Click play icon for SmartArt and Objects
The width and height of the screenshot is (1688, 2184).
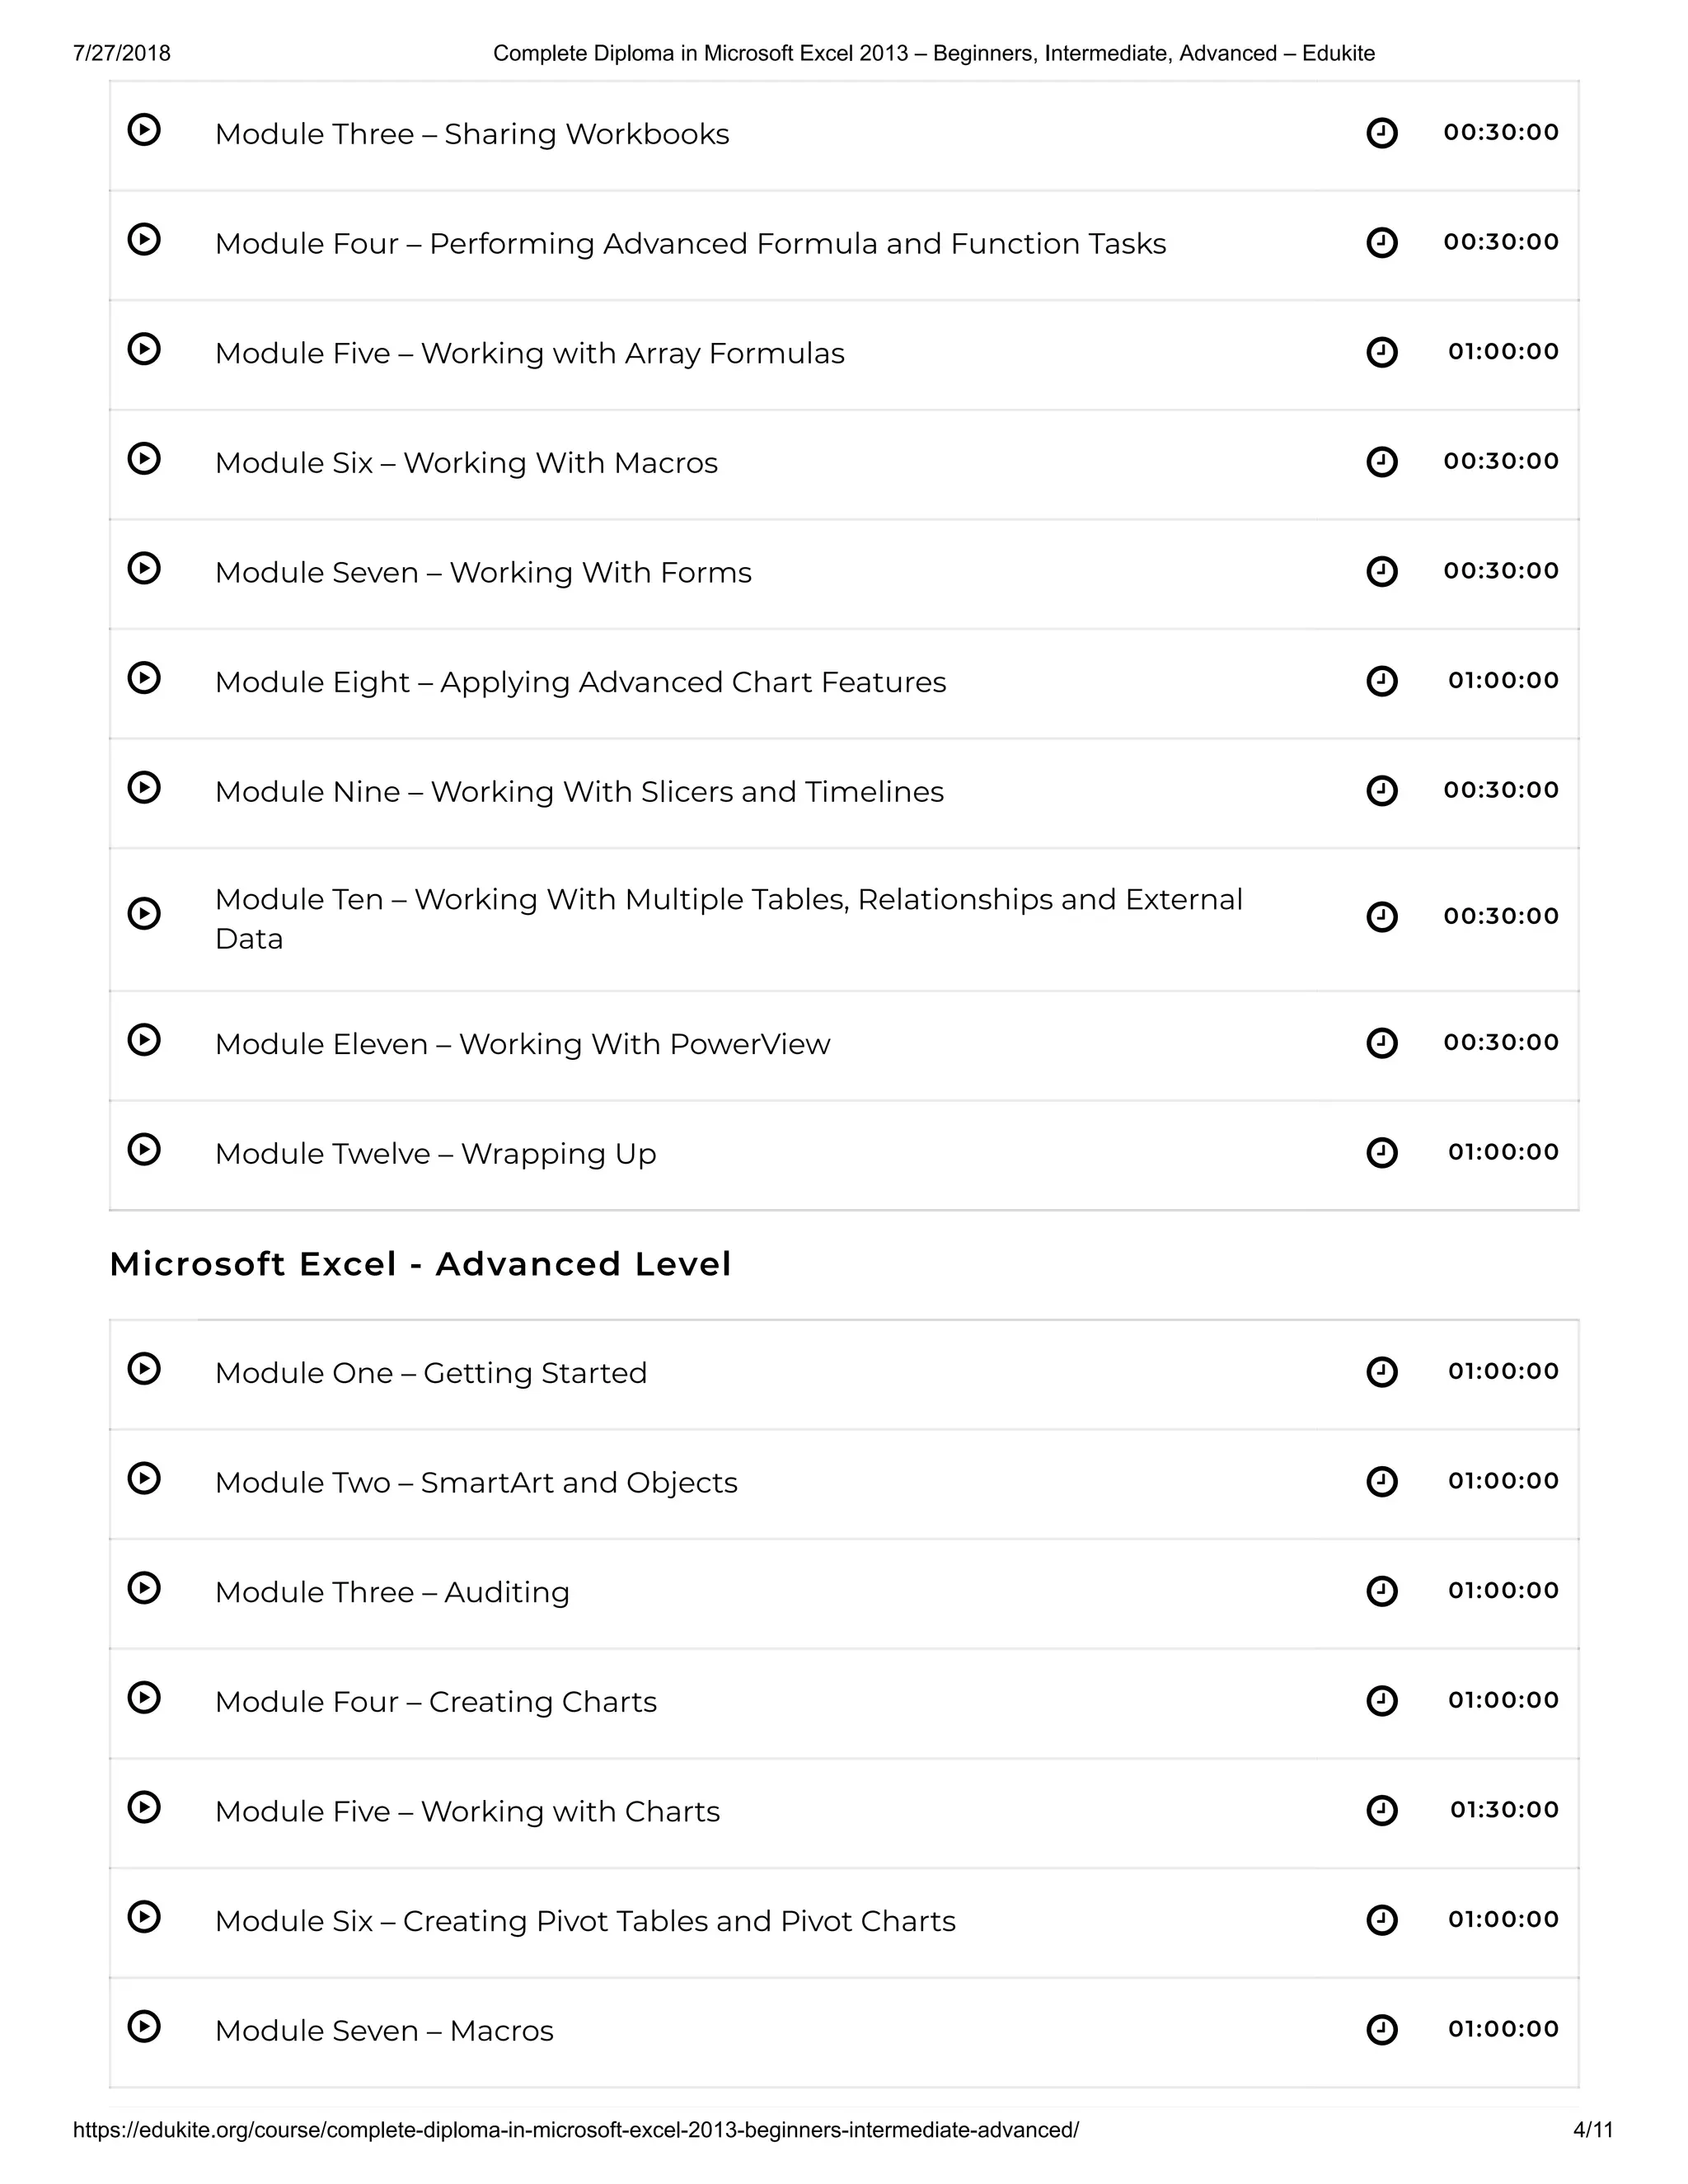pyautogui.click(x=144, y=1478)
